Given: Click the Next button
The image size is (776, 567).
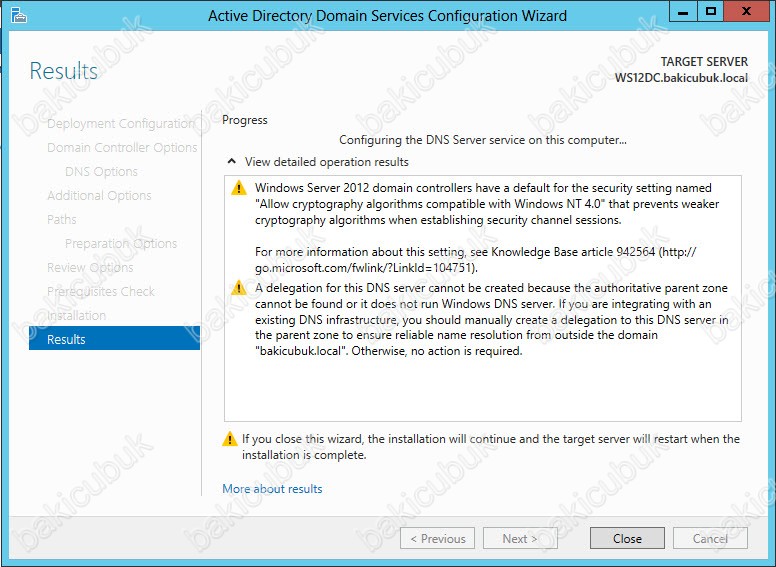Looking at the screenshot, I should point(520,538).
